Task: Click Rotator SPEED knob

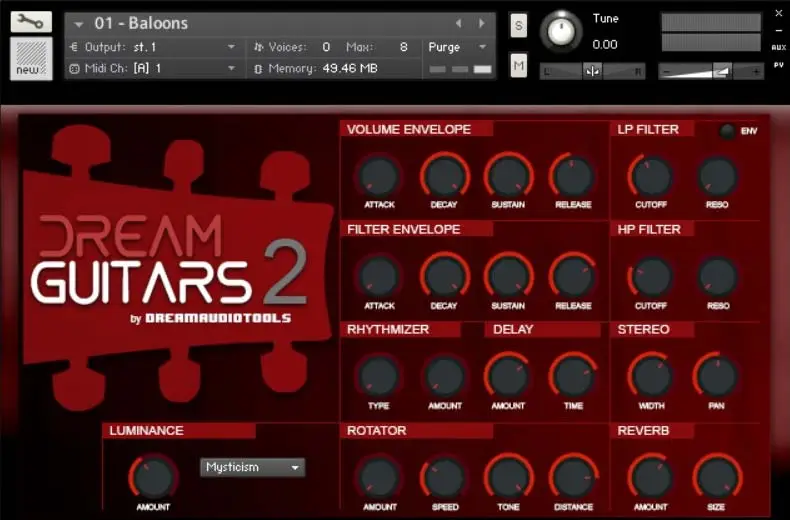Action: pos(444,478)
